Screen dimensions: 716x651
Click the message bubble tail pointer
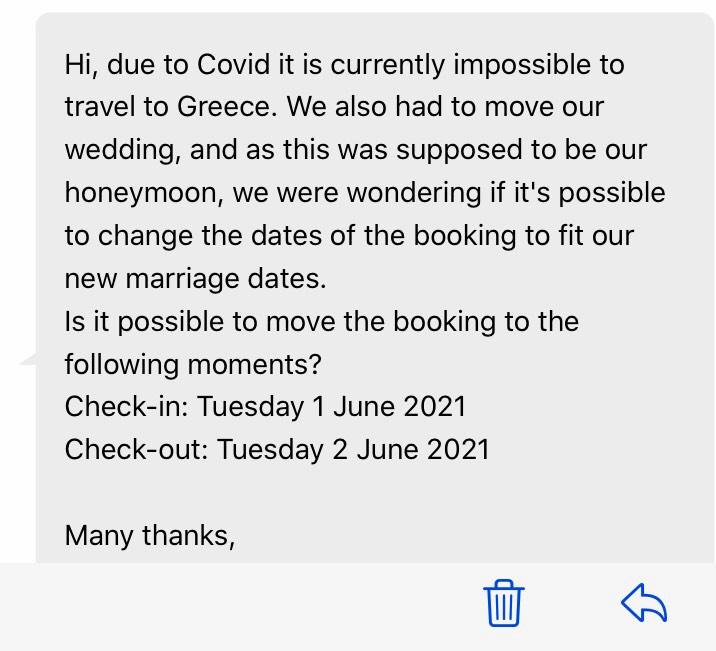(x=28, y=359)
